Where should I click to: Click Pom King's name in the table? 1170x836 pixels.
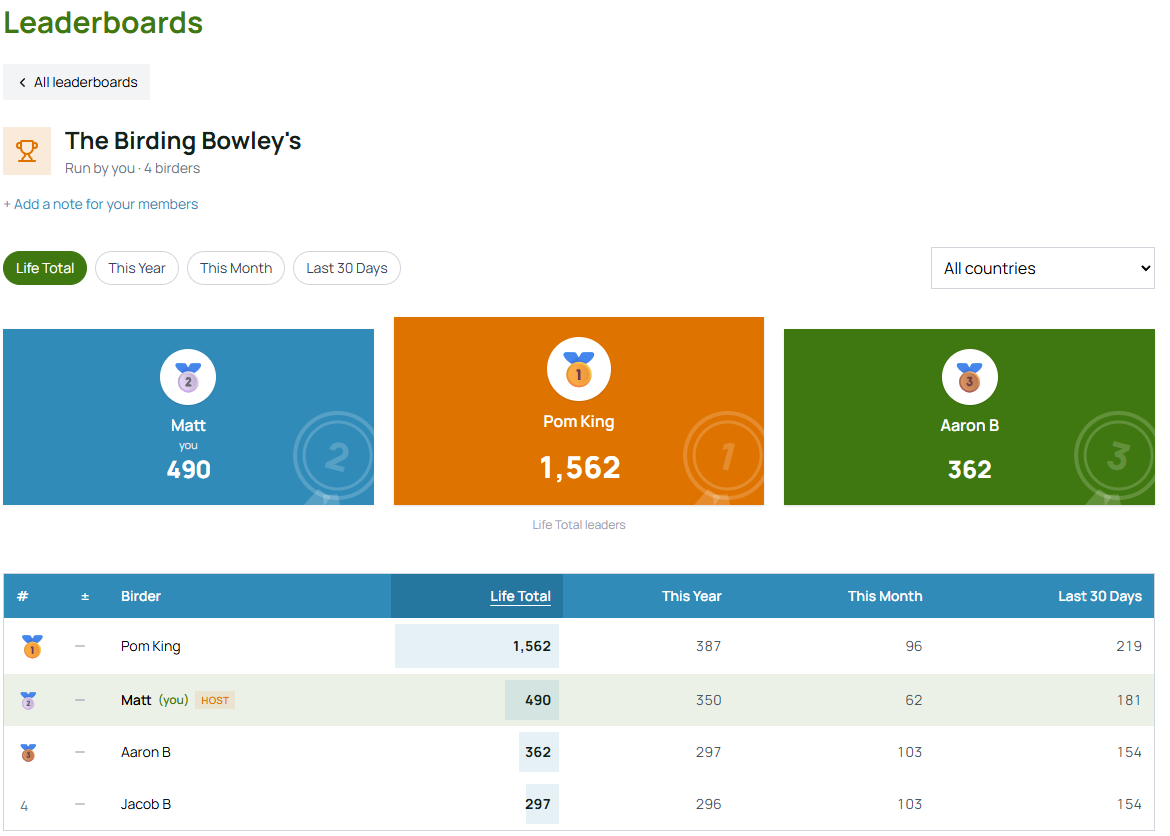(x=151, y=646)
